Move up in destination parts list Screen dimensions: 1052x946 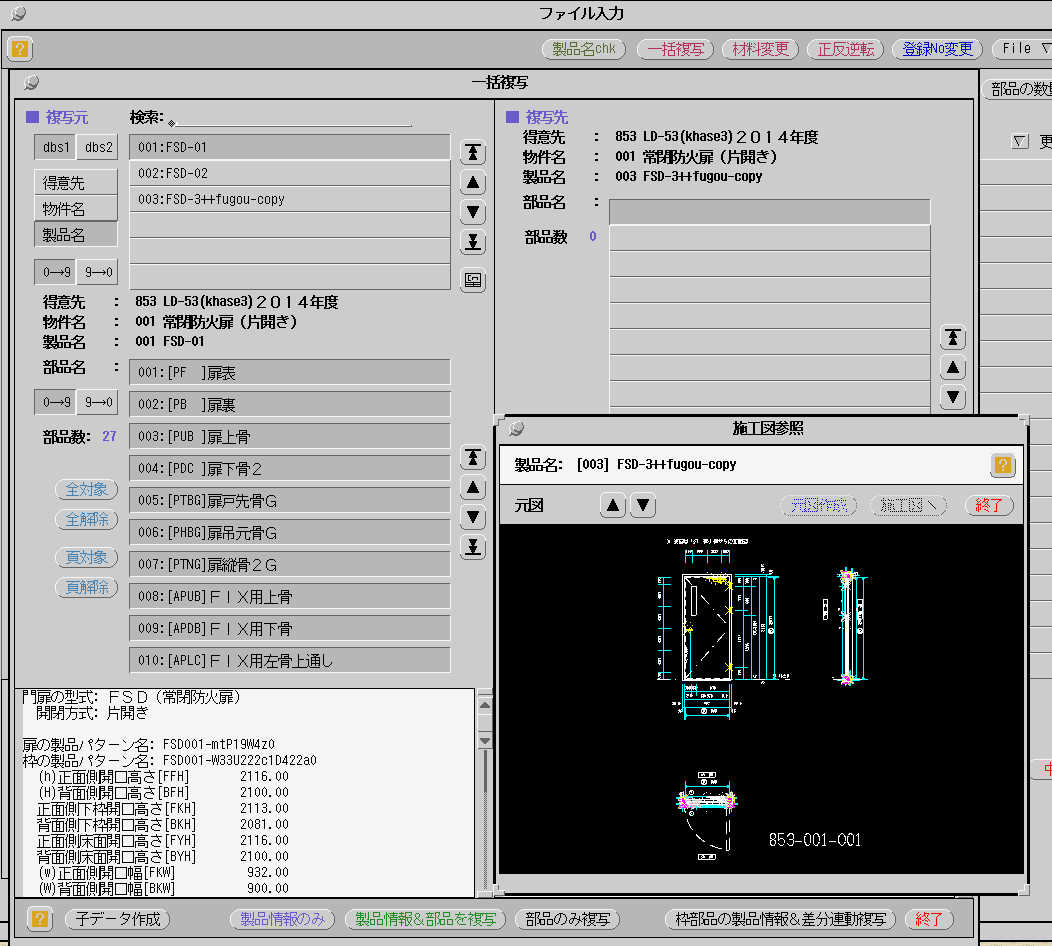point(953,368)
